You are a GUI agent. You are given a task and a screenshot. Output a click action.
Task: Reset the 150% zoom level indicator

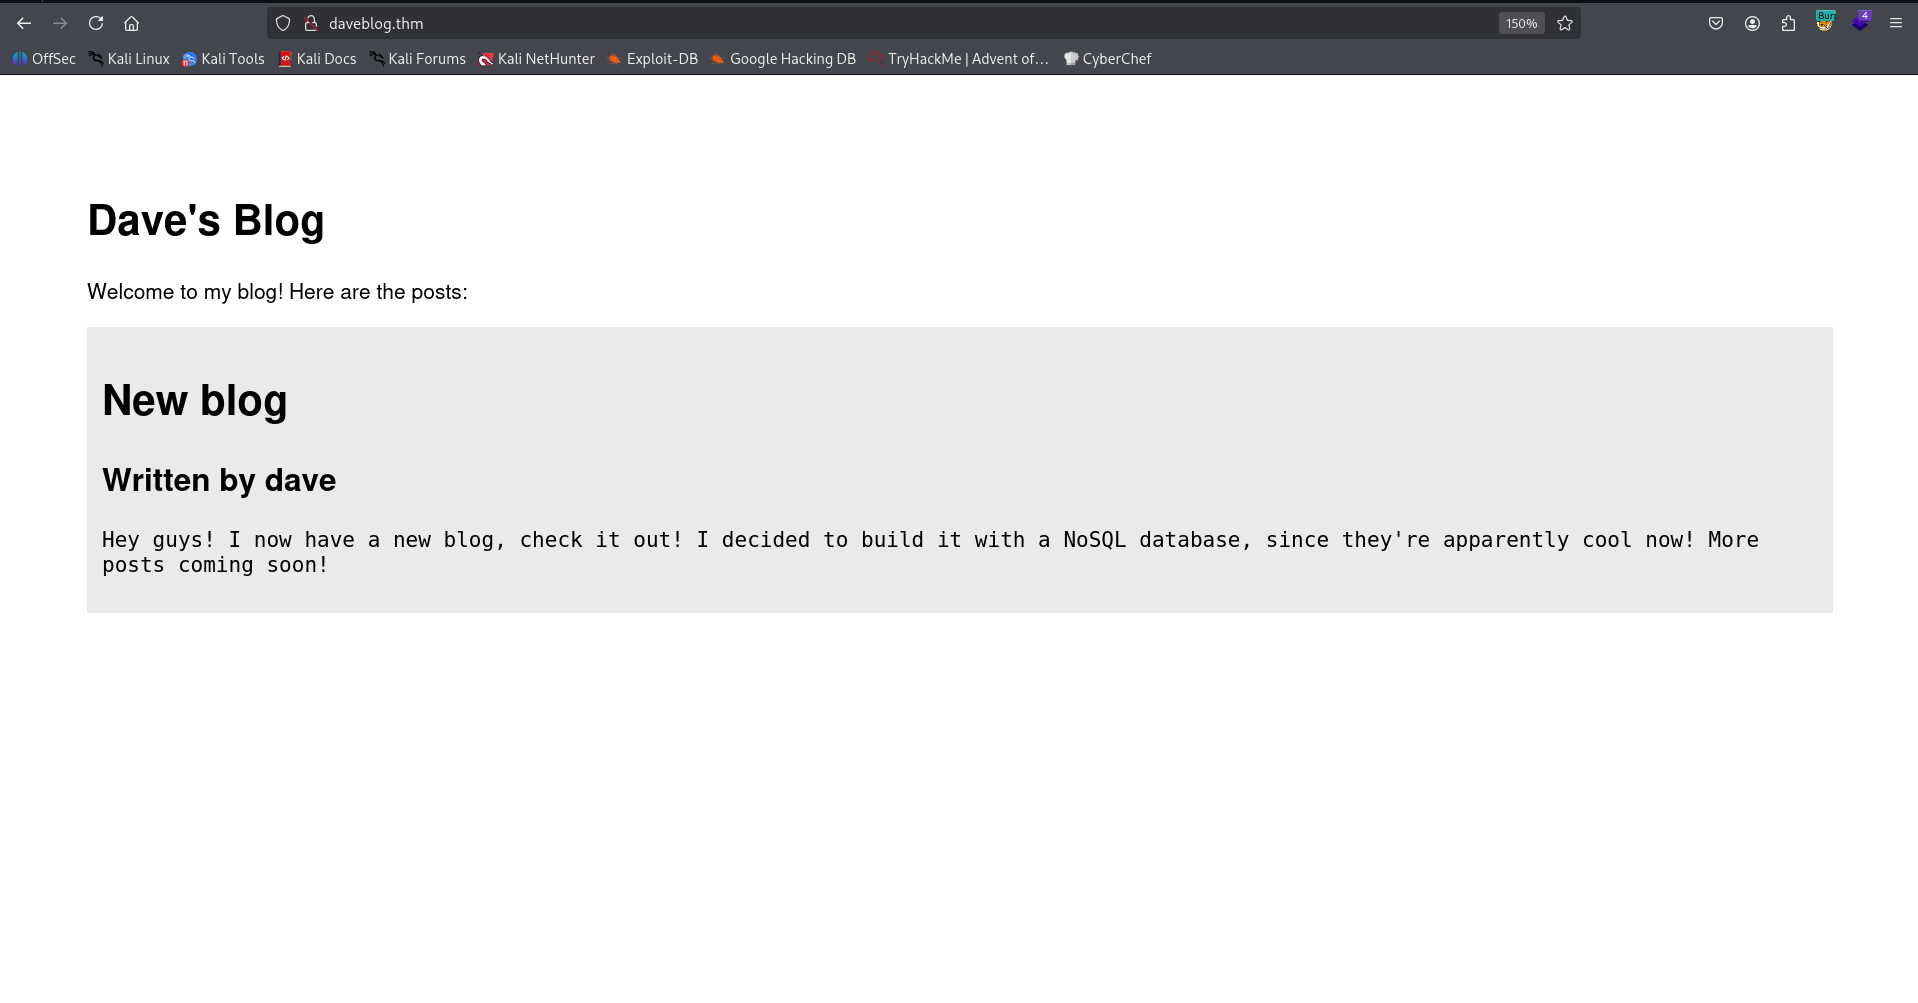(1521, 23)
